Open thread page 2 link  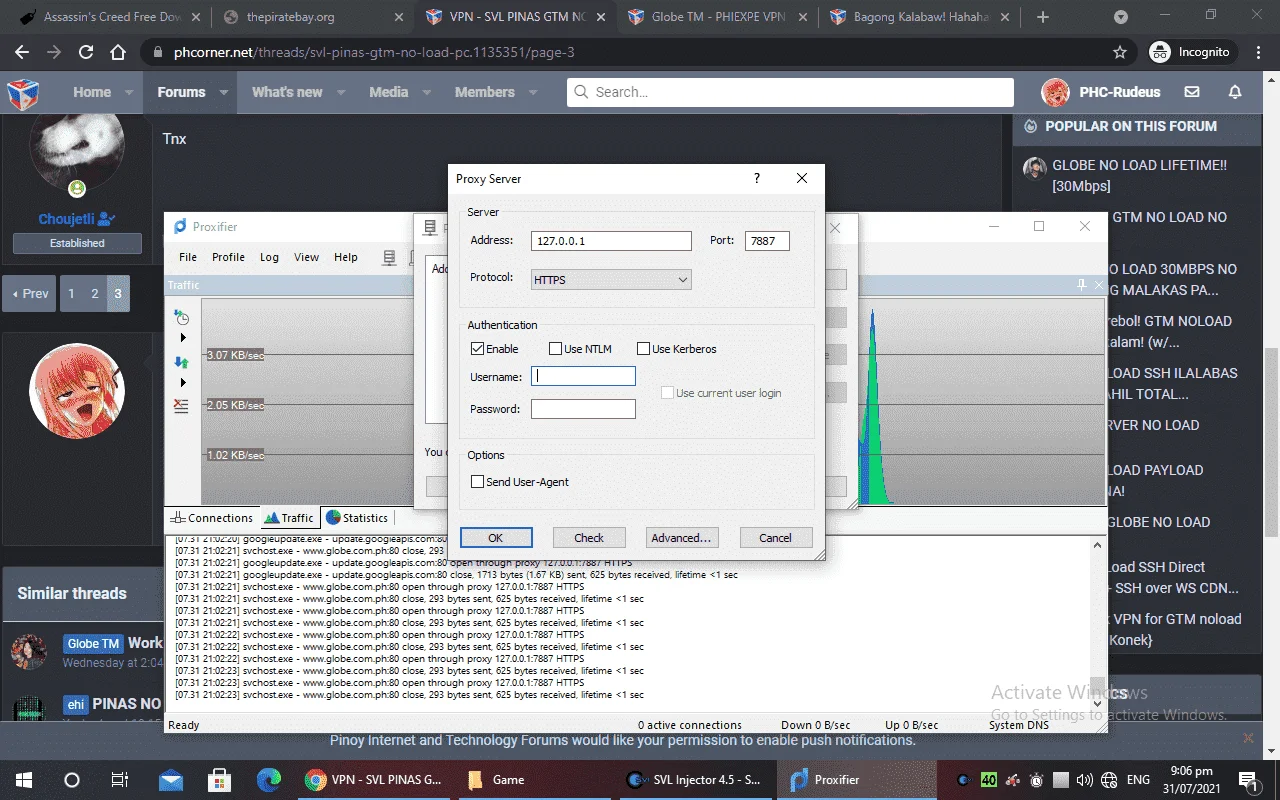(x=95, y=294)
